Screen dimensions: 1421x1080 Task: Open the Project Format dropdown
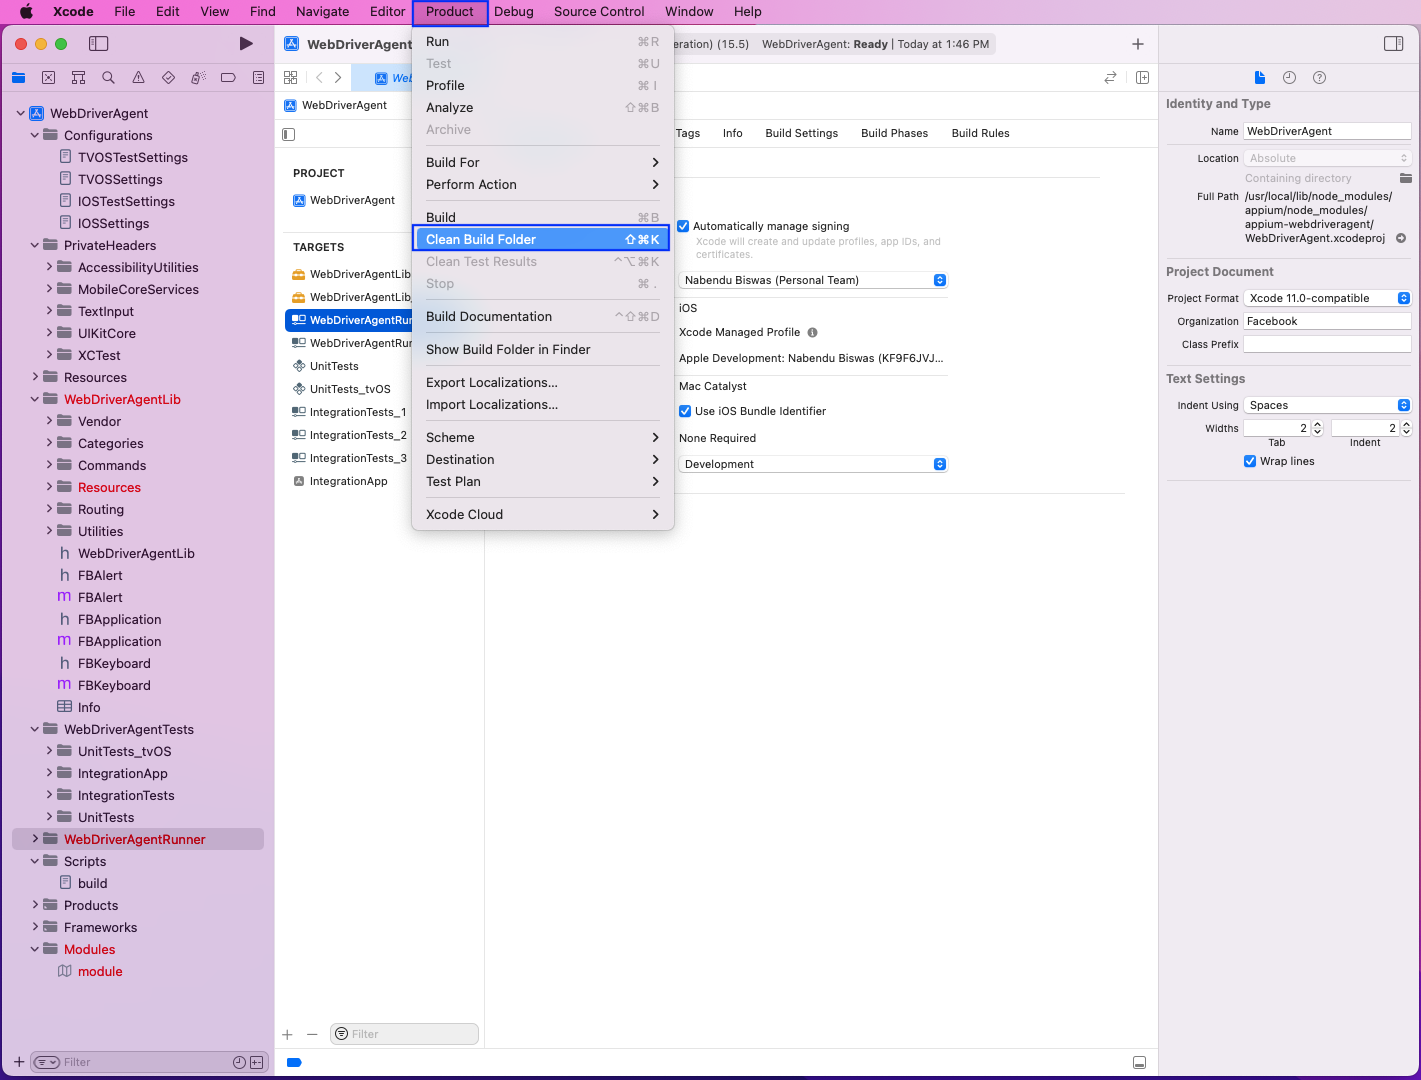[x=1327, y=298]
